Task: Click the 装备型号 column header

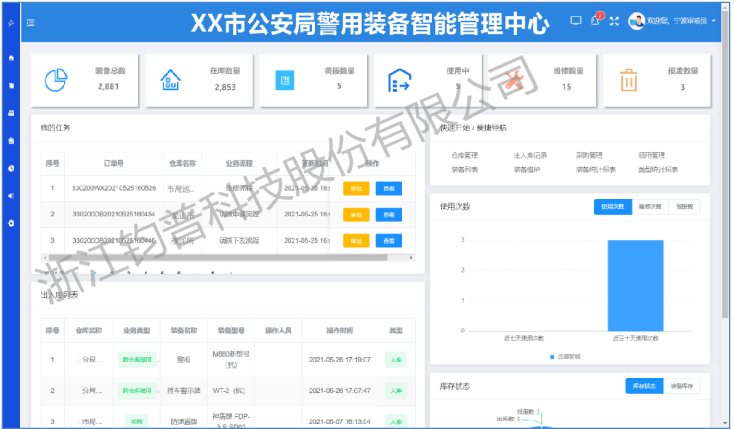Action: 231,331
